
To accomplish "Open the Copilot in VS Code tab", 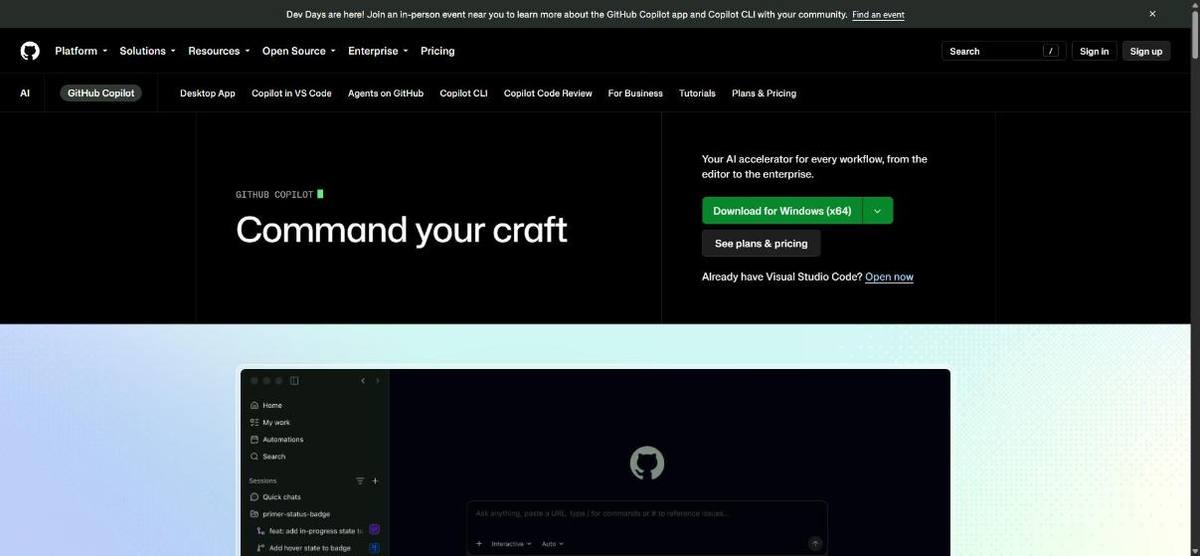I will coord(291,93).
